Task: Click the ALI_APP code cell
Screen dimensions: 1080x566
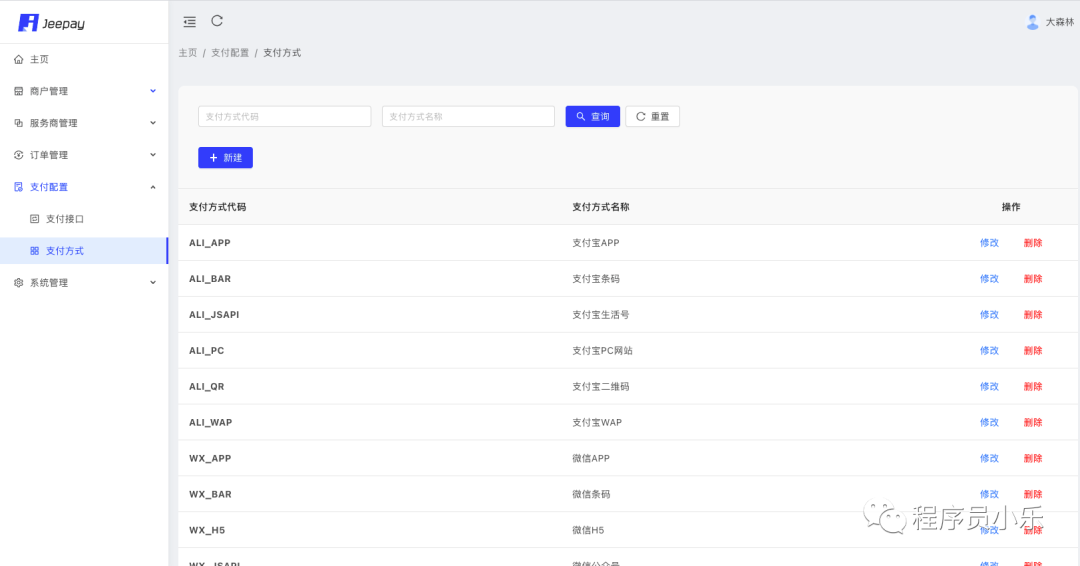Action: pyautogui.click(x=210, y=243)
